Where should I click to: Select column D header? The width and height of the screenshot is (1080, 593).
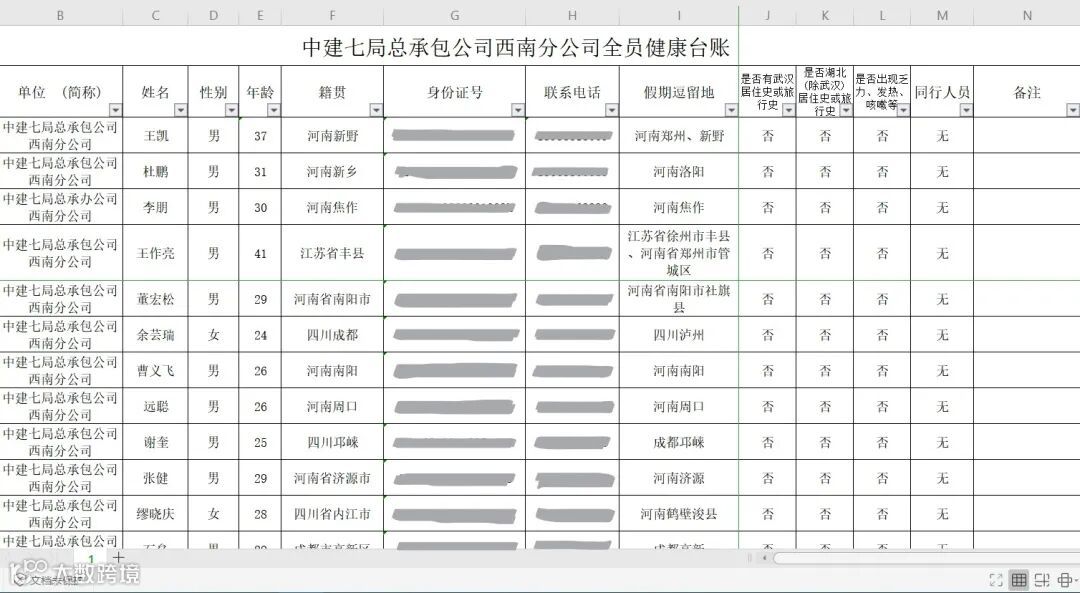214,15
